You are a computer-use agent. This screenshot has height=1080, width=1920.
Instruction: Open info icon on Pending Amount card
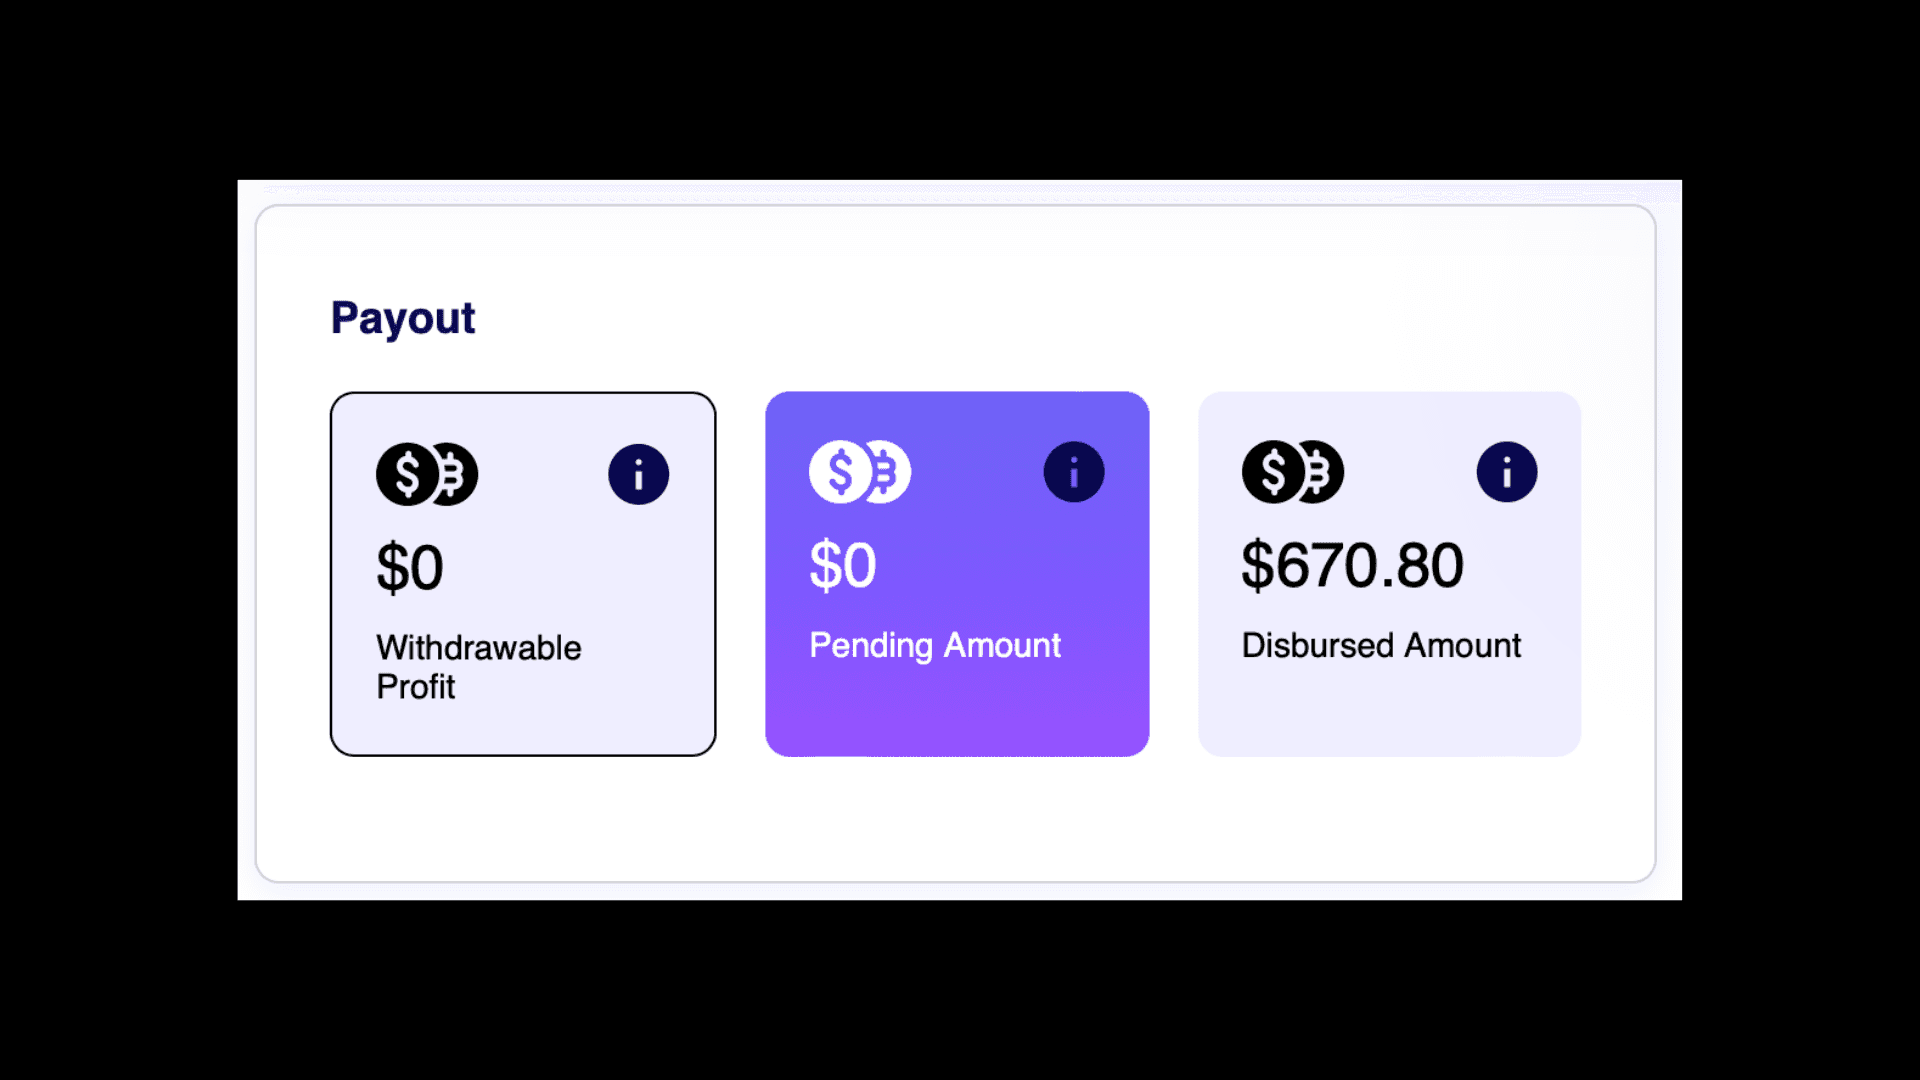pyautogui.click(x=1074, y=472)
